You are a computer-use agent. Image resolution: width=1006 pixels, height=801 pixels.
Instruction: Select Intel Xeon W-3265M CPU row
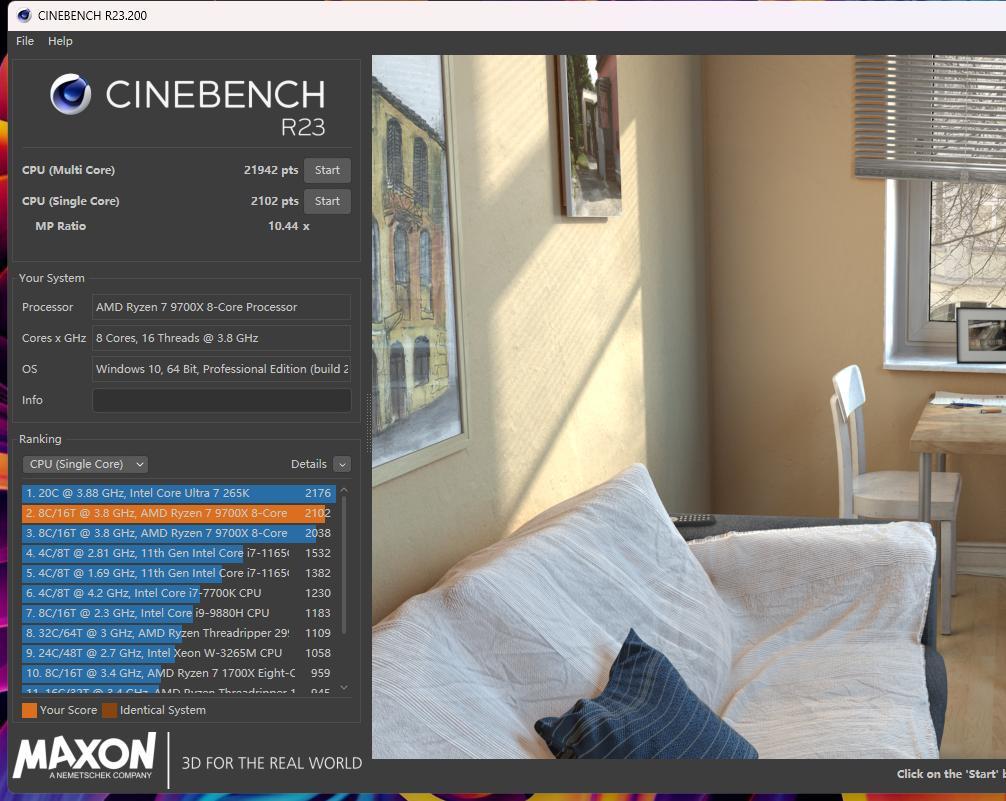[x=178, y=653]
